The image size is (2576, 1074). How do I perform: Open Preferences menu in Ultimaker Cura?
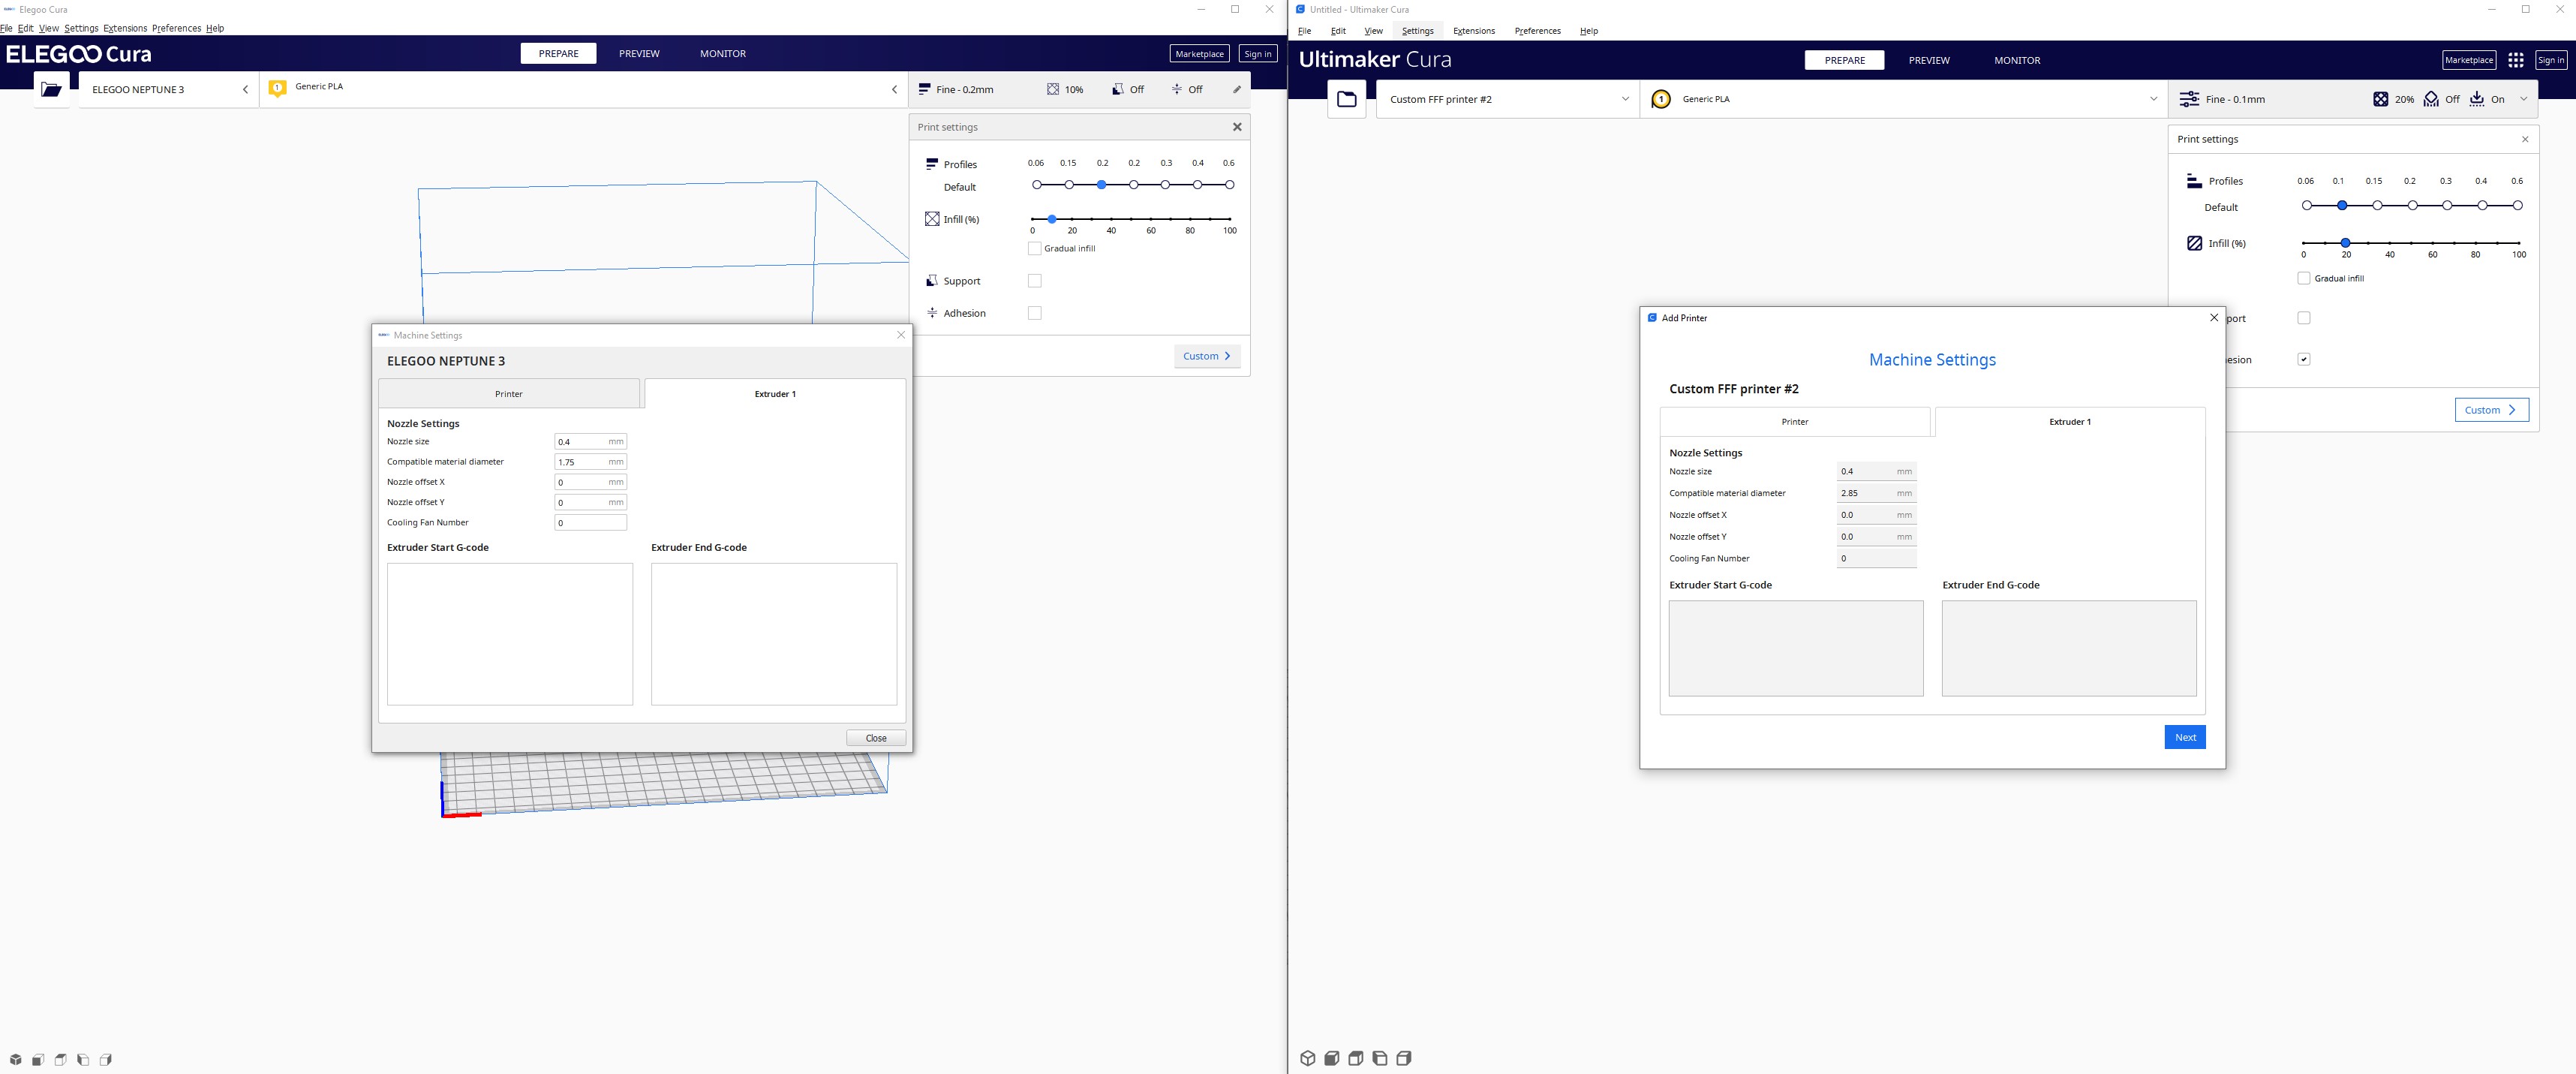tap(1537, 31)
